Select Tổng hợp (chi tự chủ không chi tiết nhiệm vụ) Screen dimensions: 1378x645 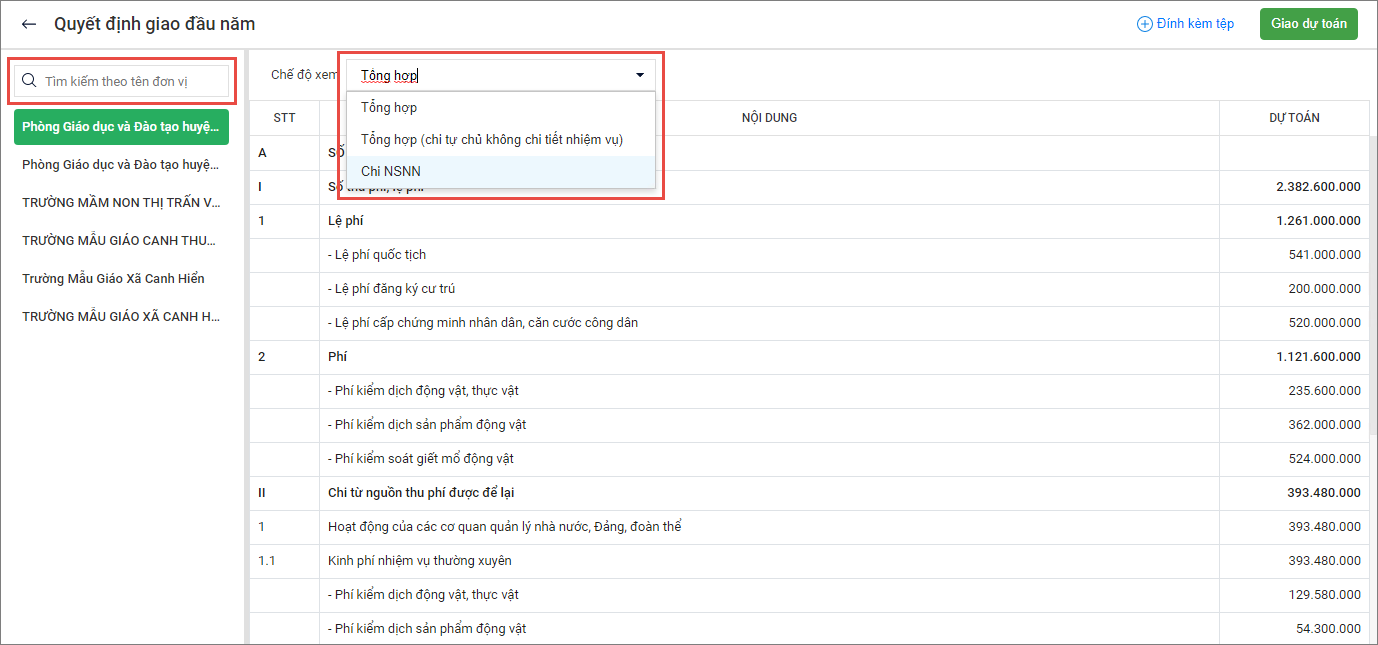[491, 139]
